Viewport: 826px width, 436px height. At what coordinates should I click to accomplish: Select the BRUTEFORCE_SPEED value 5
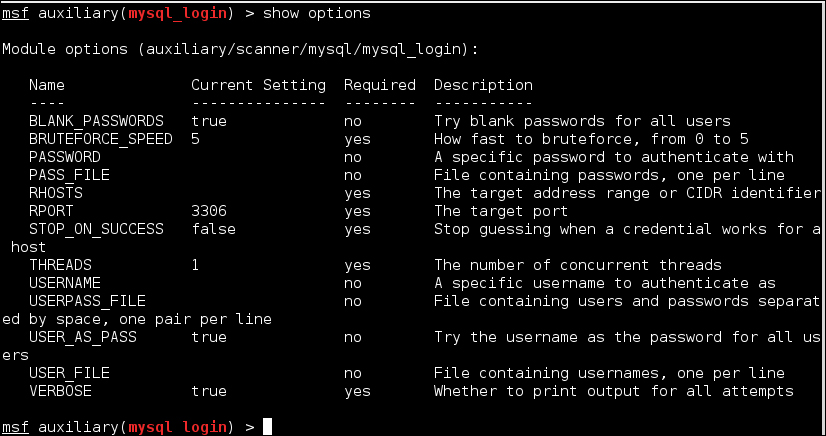click(195, 139)
